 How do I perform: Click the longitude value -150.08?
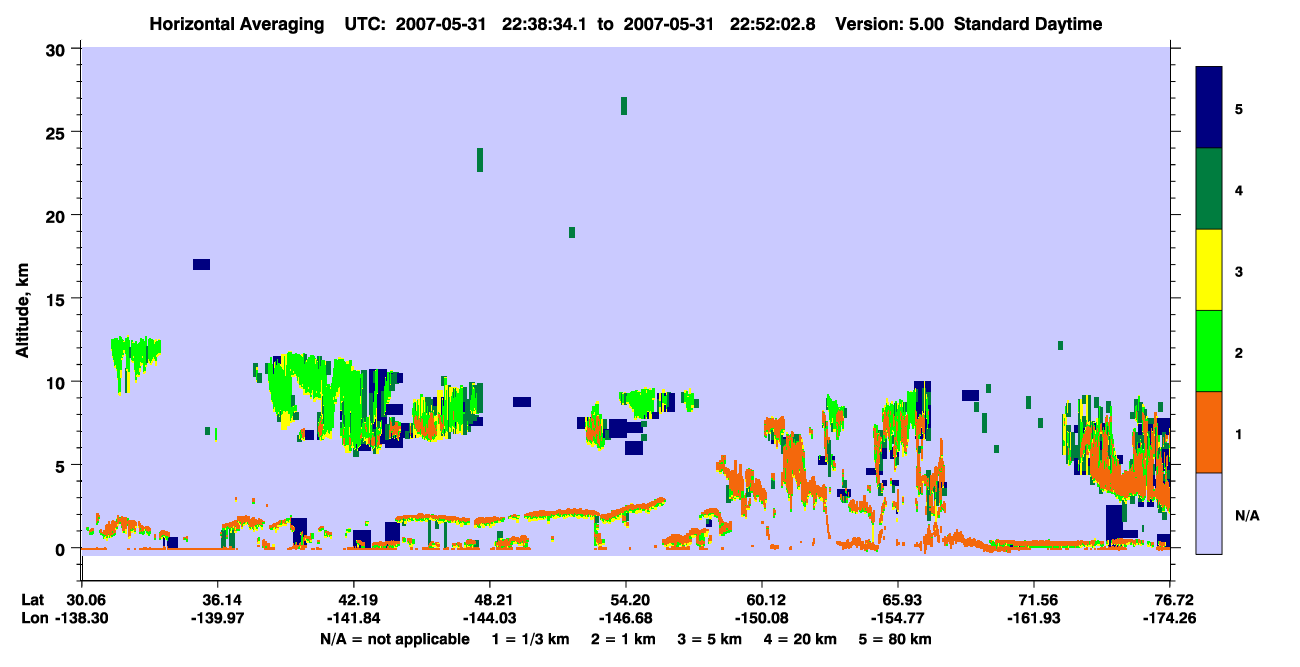(x=762, y=618)
